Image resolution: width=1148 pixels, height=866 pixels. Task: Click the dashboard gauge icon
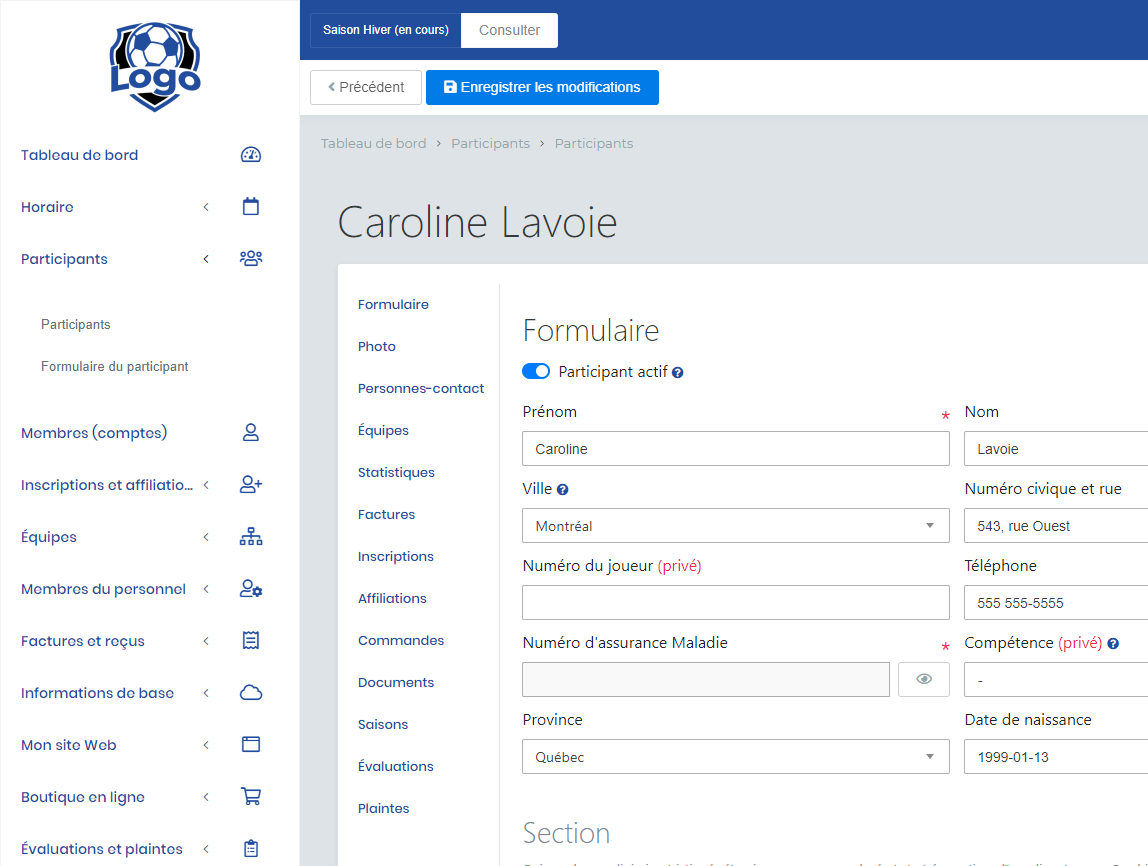tap(251, 155)
